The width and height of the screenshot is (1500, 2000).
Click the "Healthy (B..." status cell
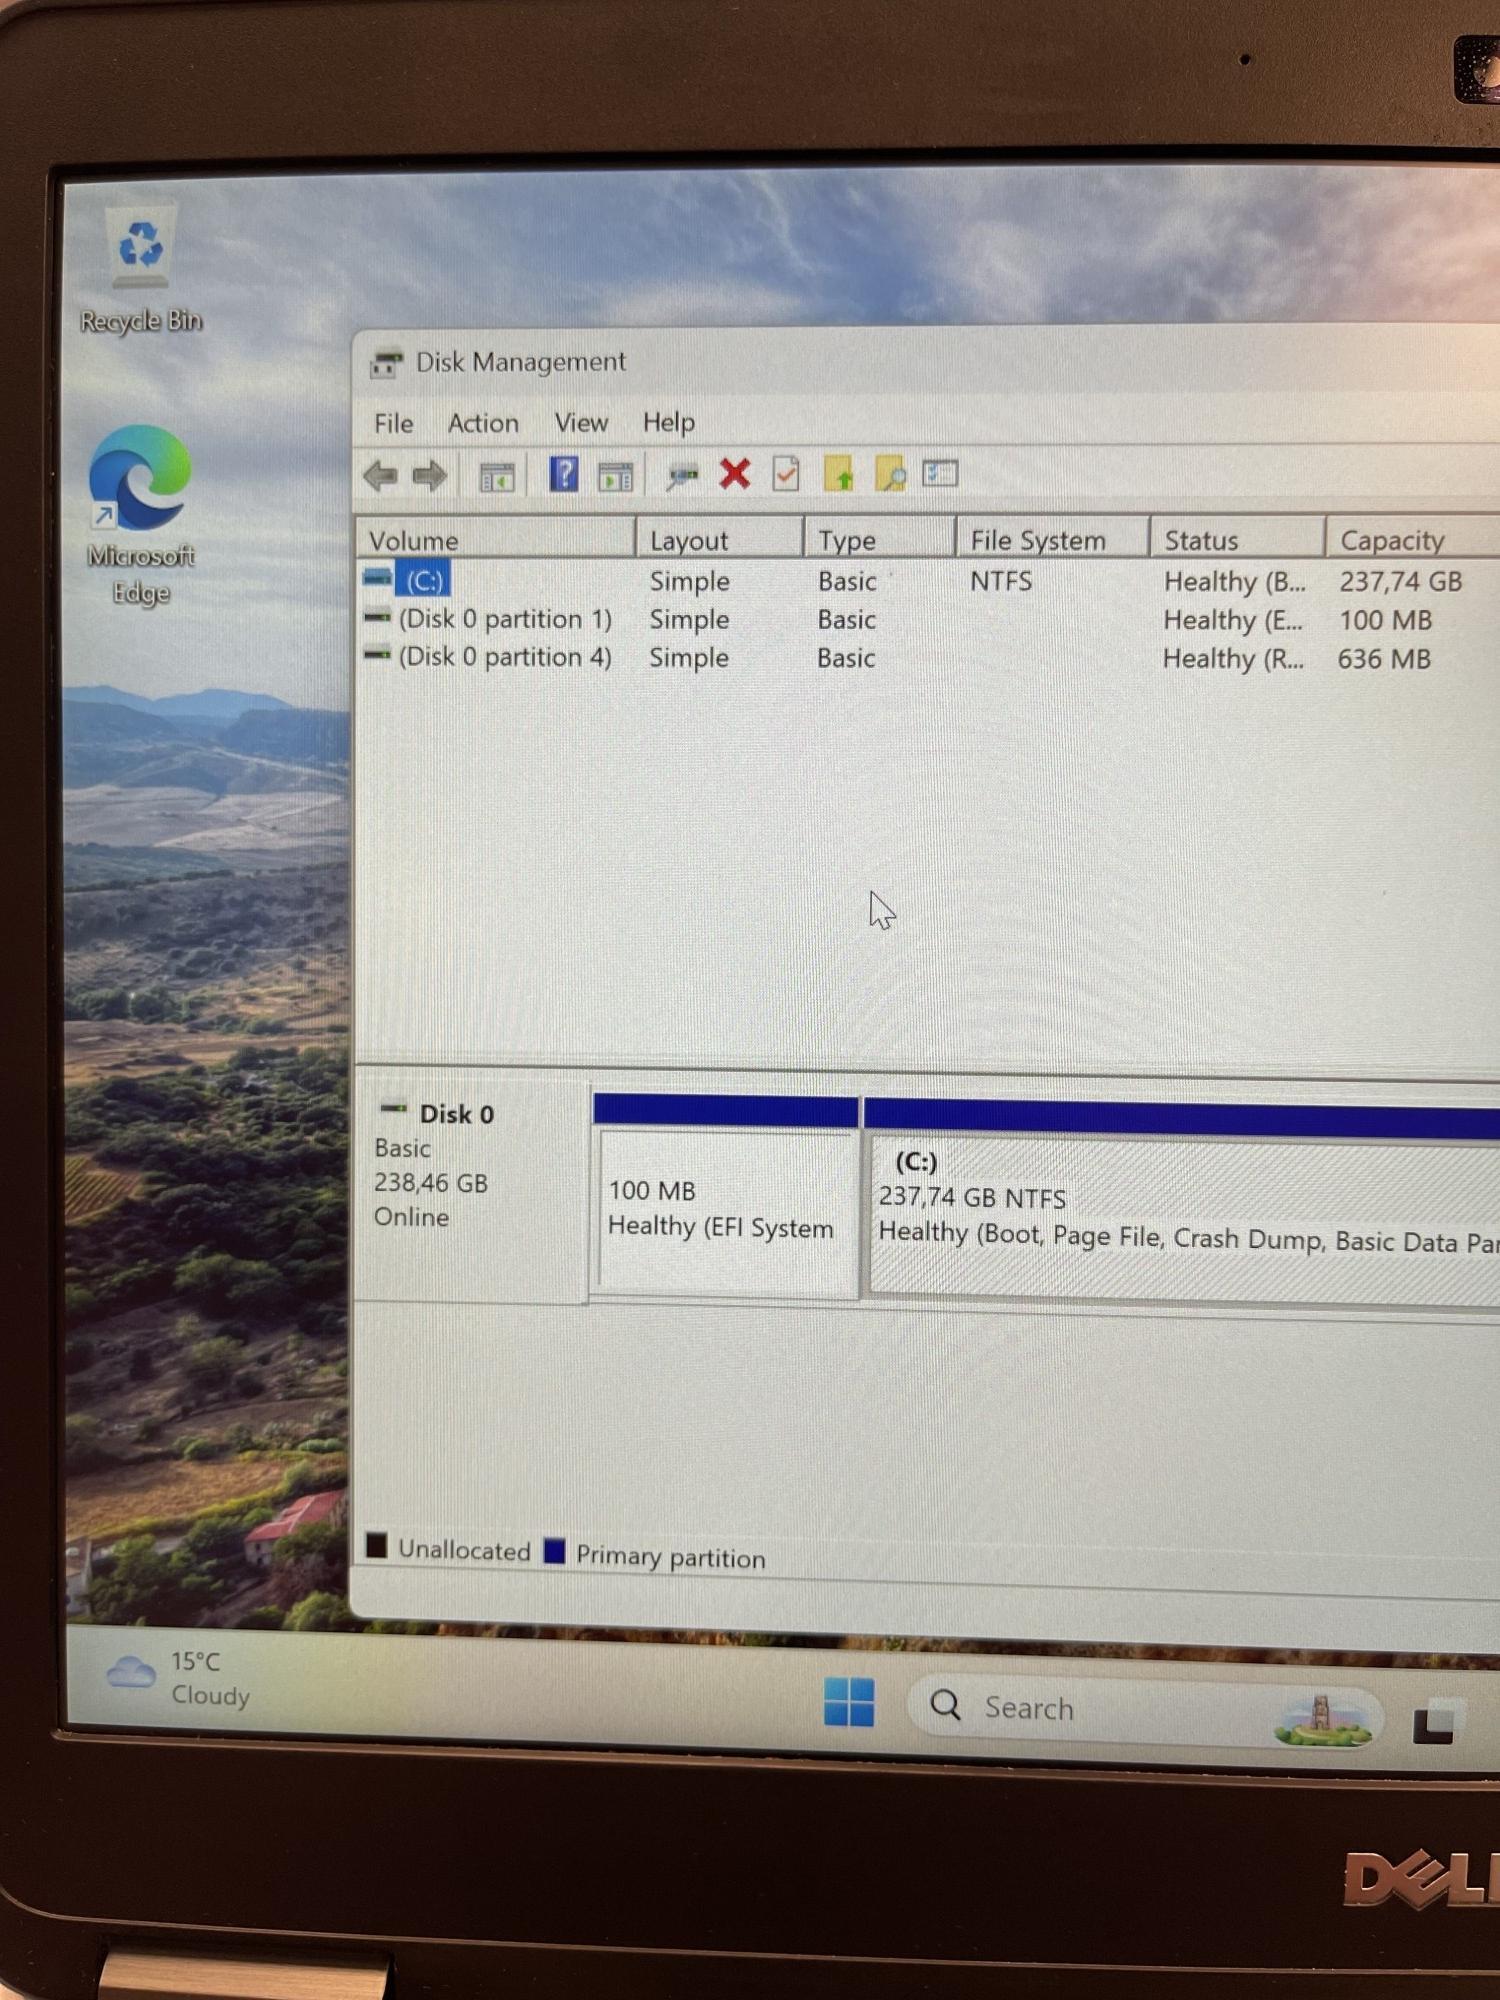point(1235,581)
